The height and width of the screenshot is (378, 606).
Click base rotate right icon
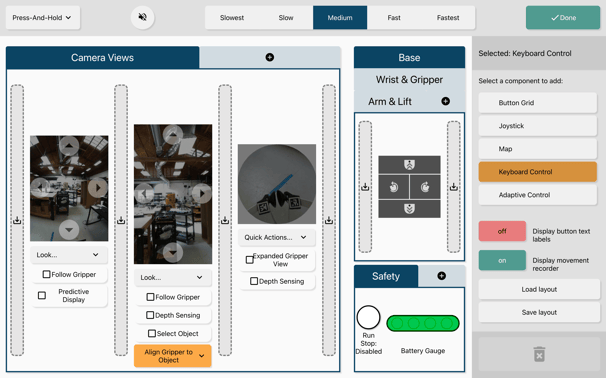coord(425,187)
